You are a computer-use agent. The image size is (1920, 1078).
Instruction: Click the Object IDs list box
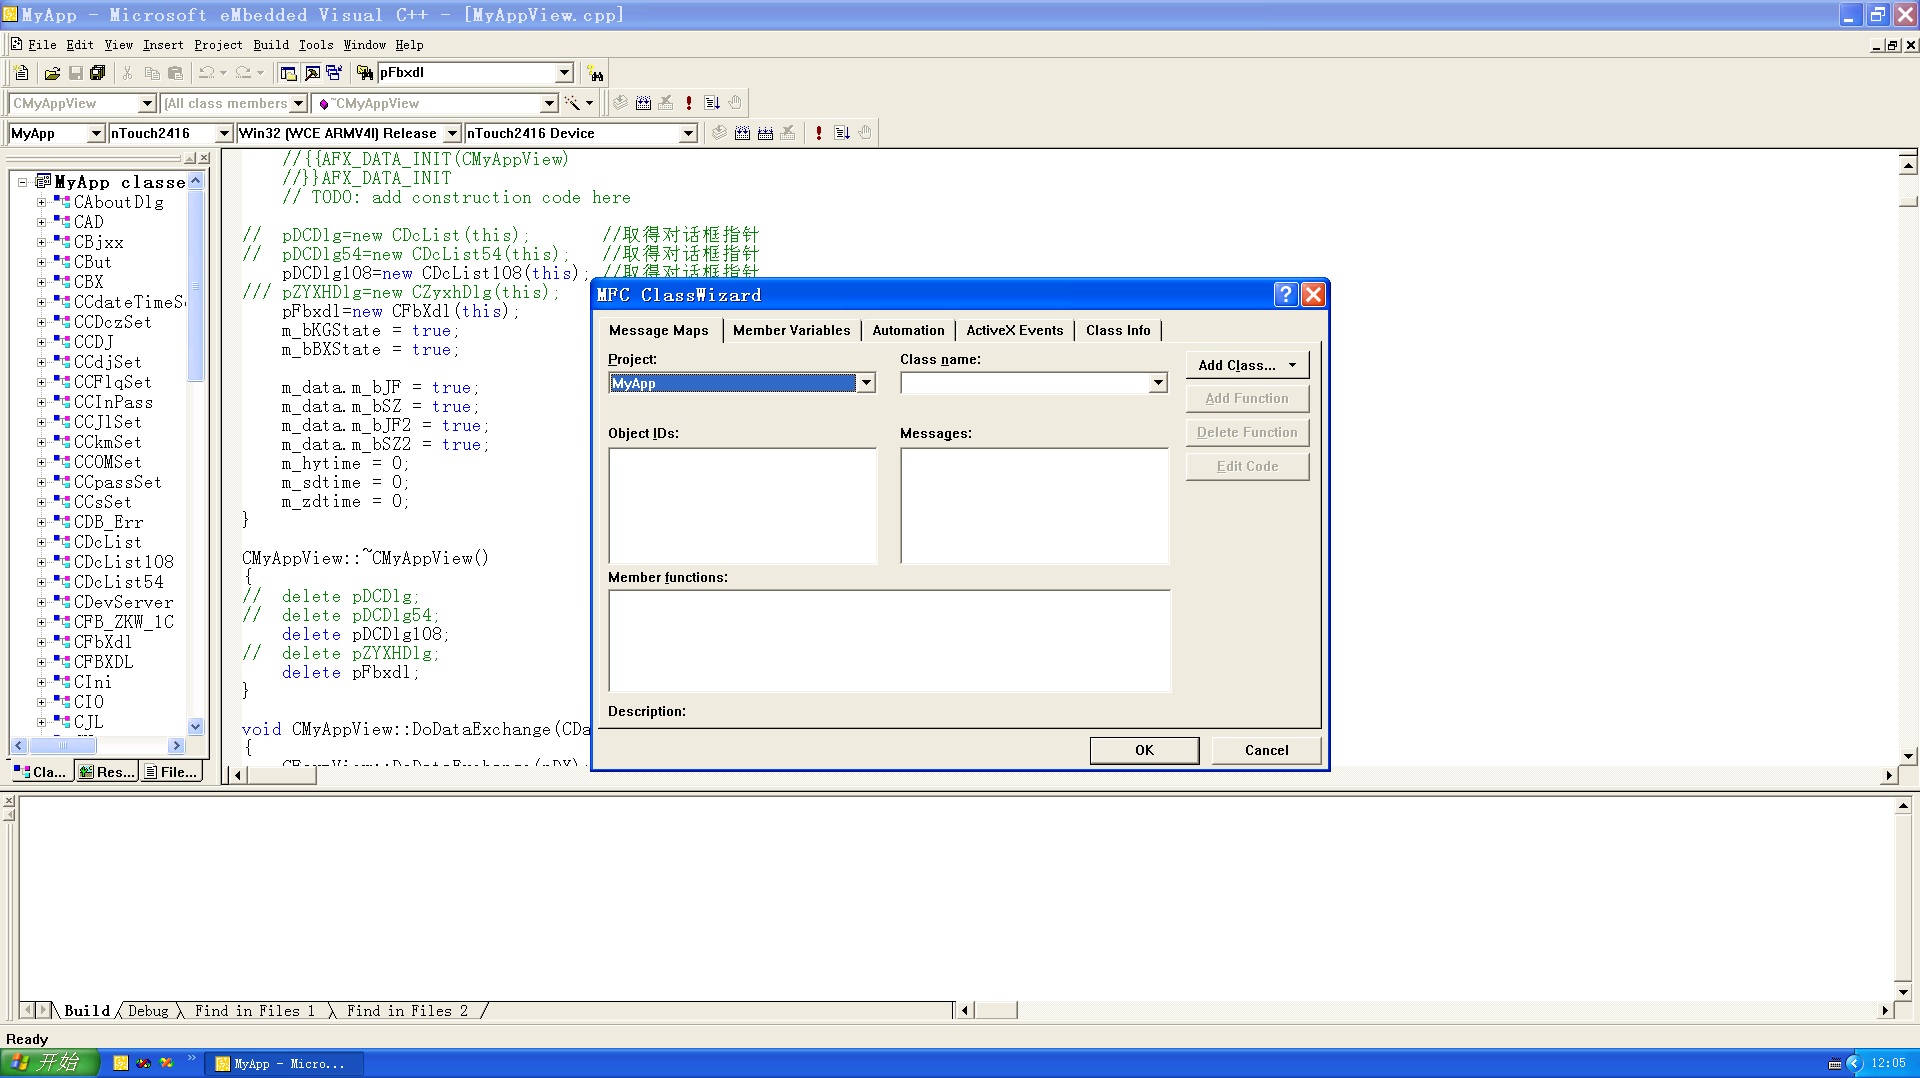(x=742, y=506)
